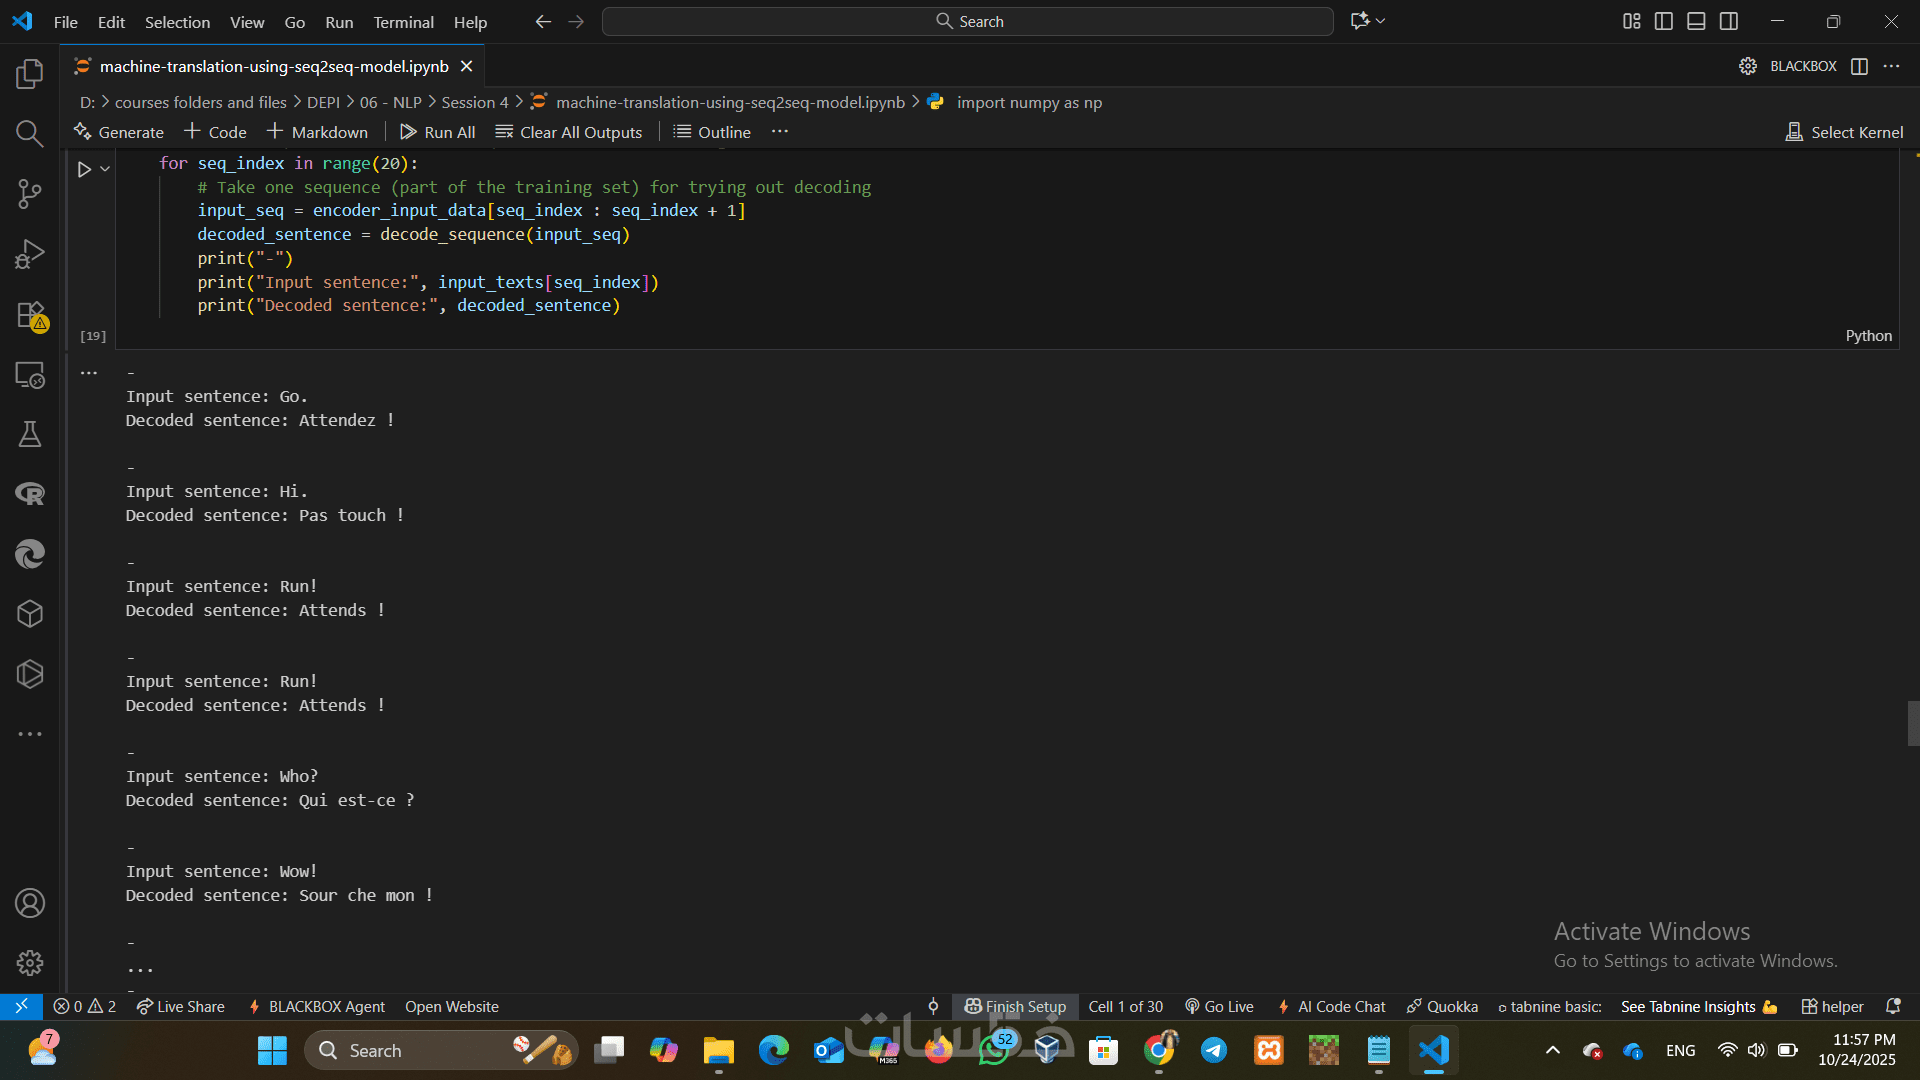The width and height of the screenshot is (1920, 1080).
Task: Click the Run cell play button
Action: [84, 169]
